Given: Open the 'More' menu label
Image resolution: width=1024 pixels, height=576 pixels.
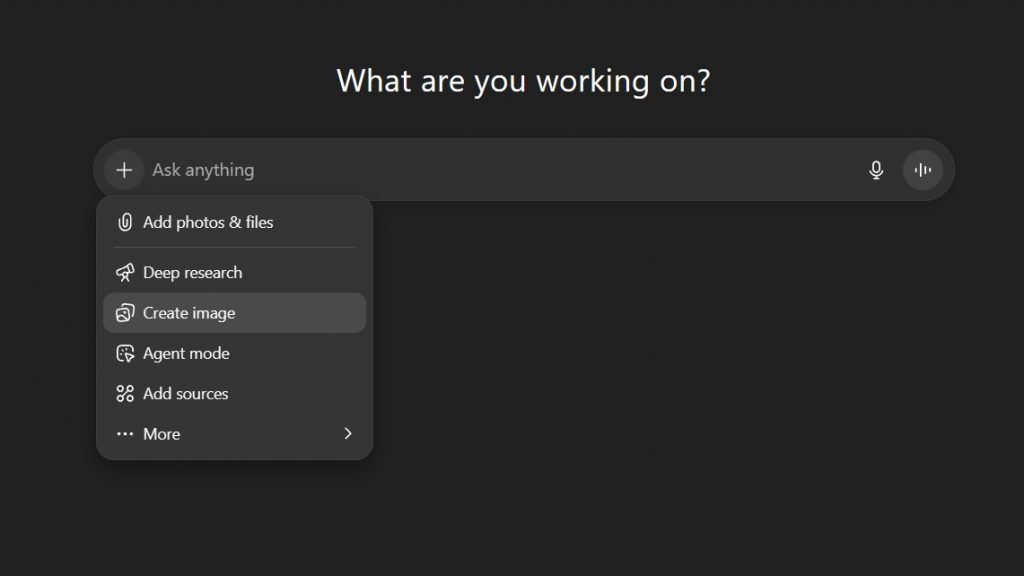Looking at the screenshot, I should (162, 434).
